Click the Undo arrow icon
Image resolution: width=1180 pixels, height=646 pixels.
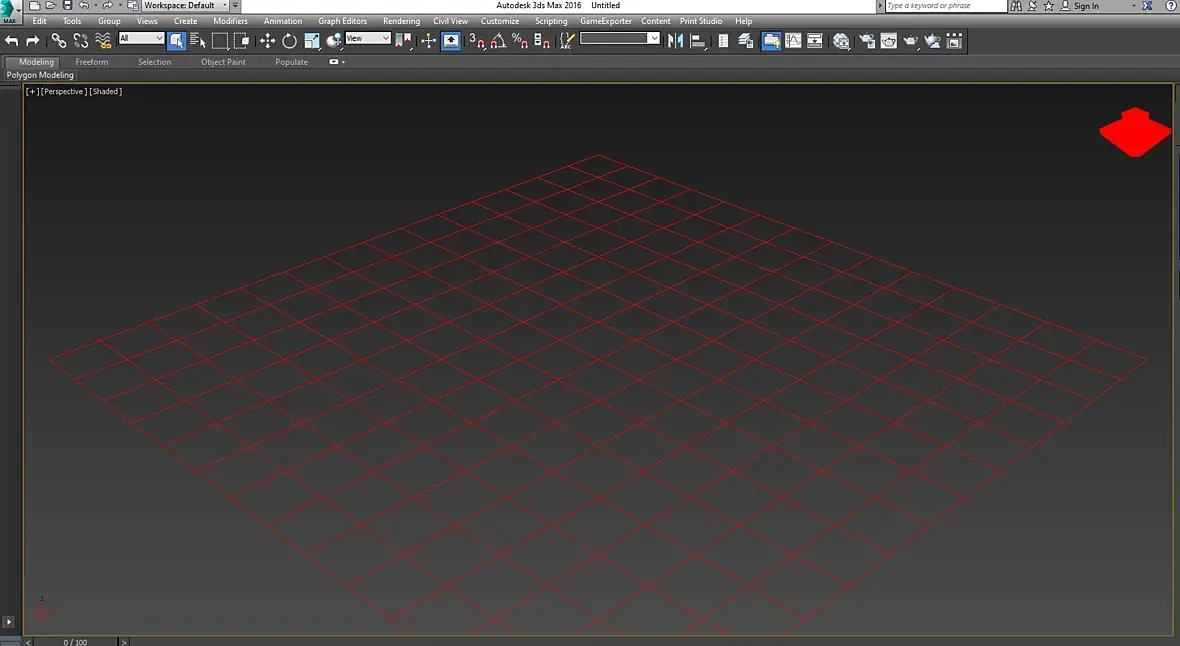(12, 41)
